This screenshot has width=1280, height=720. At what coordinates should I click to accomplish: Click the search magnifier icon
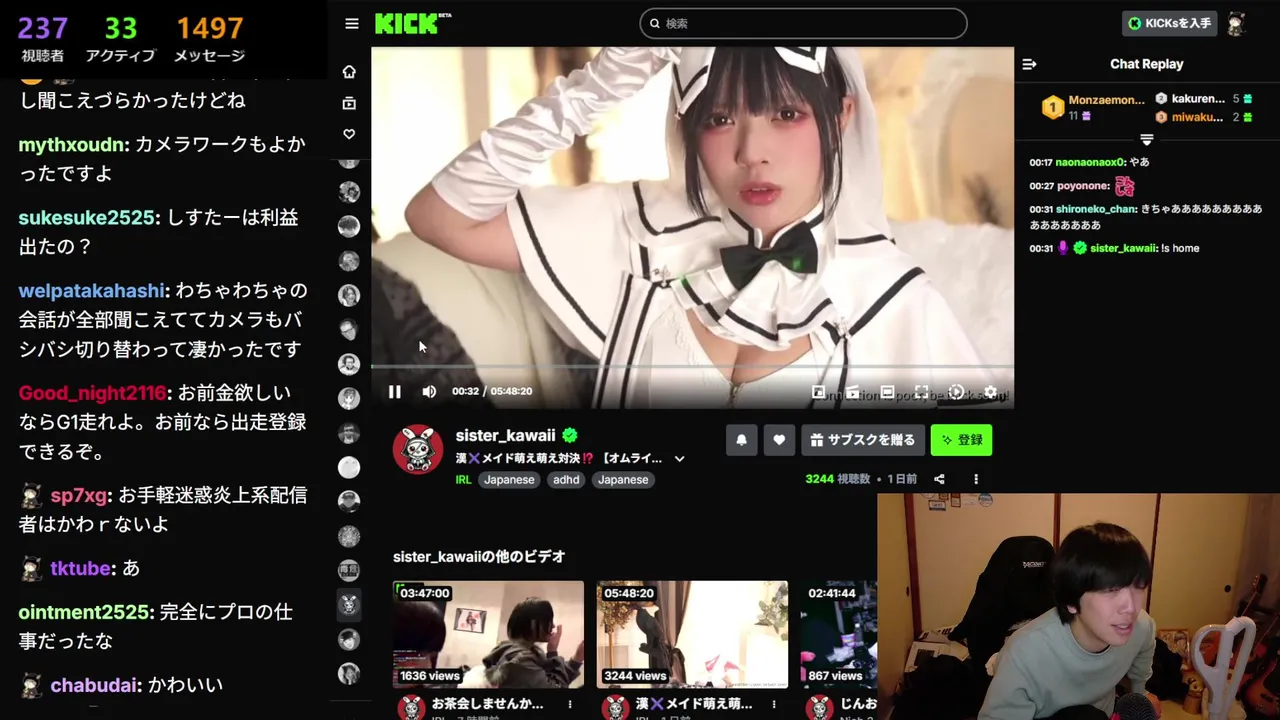click(x=655, y=23)
